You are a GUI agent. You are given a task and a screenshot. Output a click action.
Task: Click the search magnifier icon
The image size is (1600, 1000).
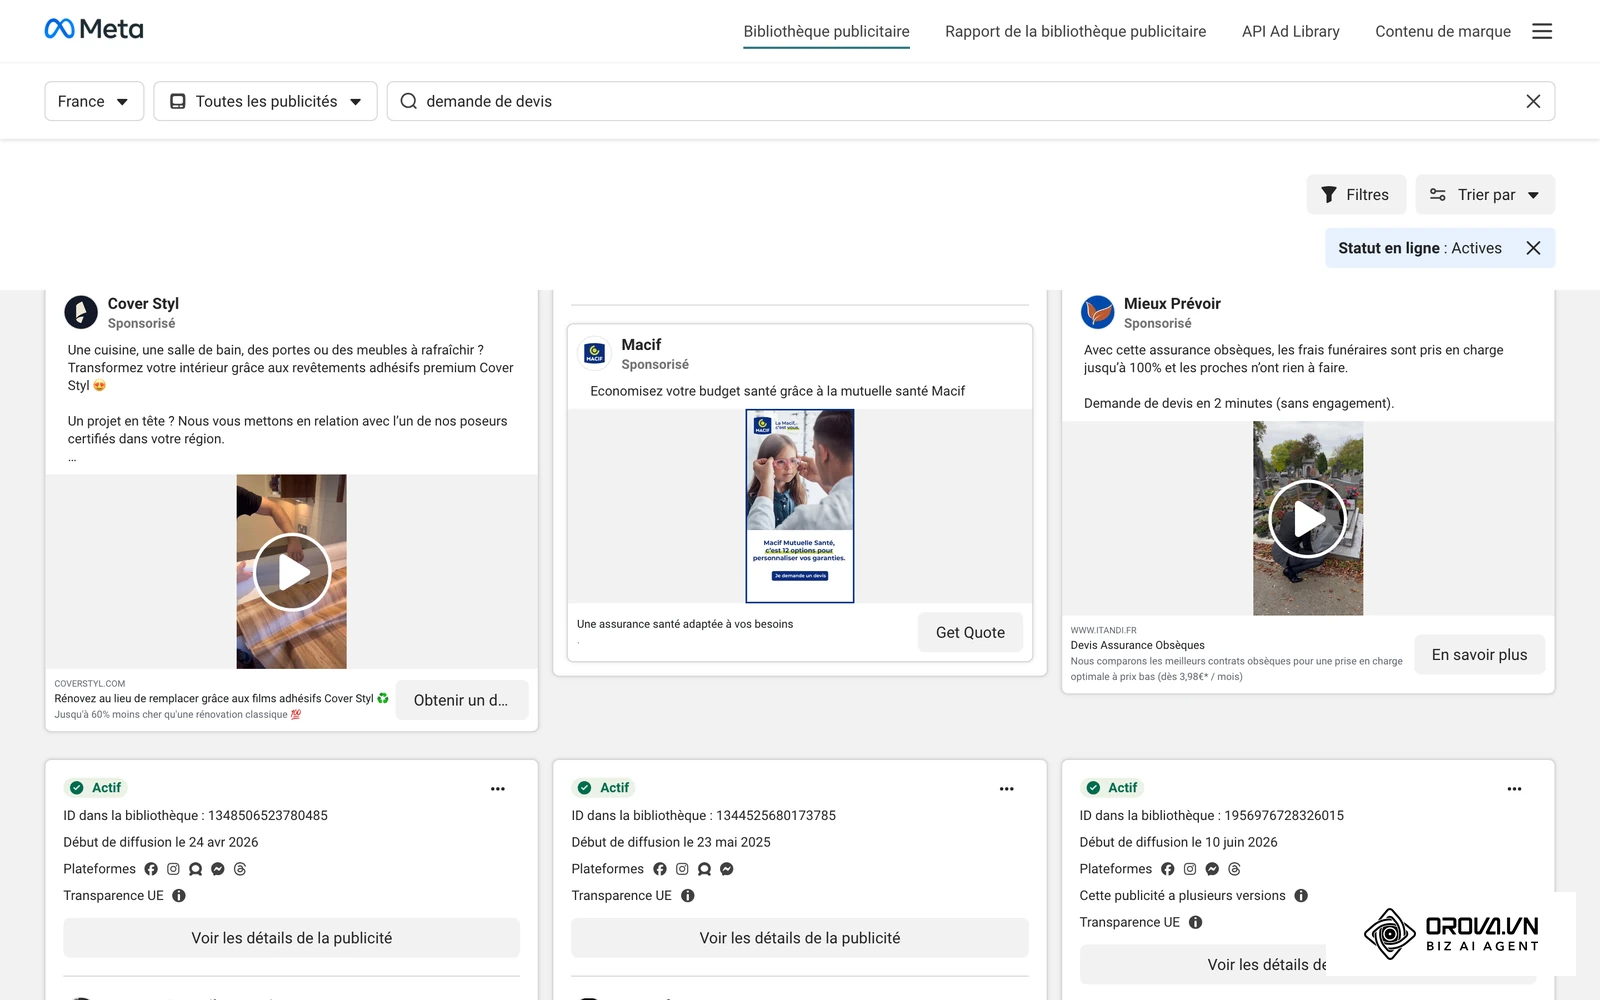point(408,101)
